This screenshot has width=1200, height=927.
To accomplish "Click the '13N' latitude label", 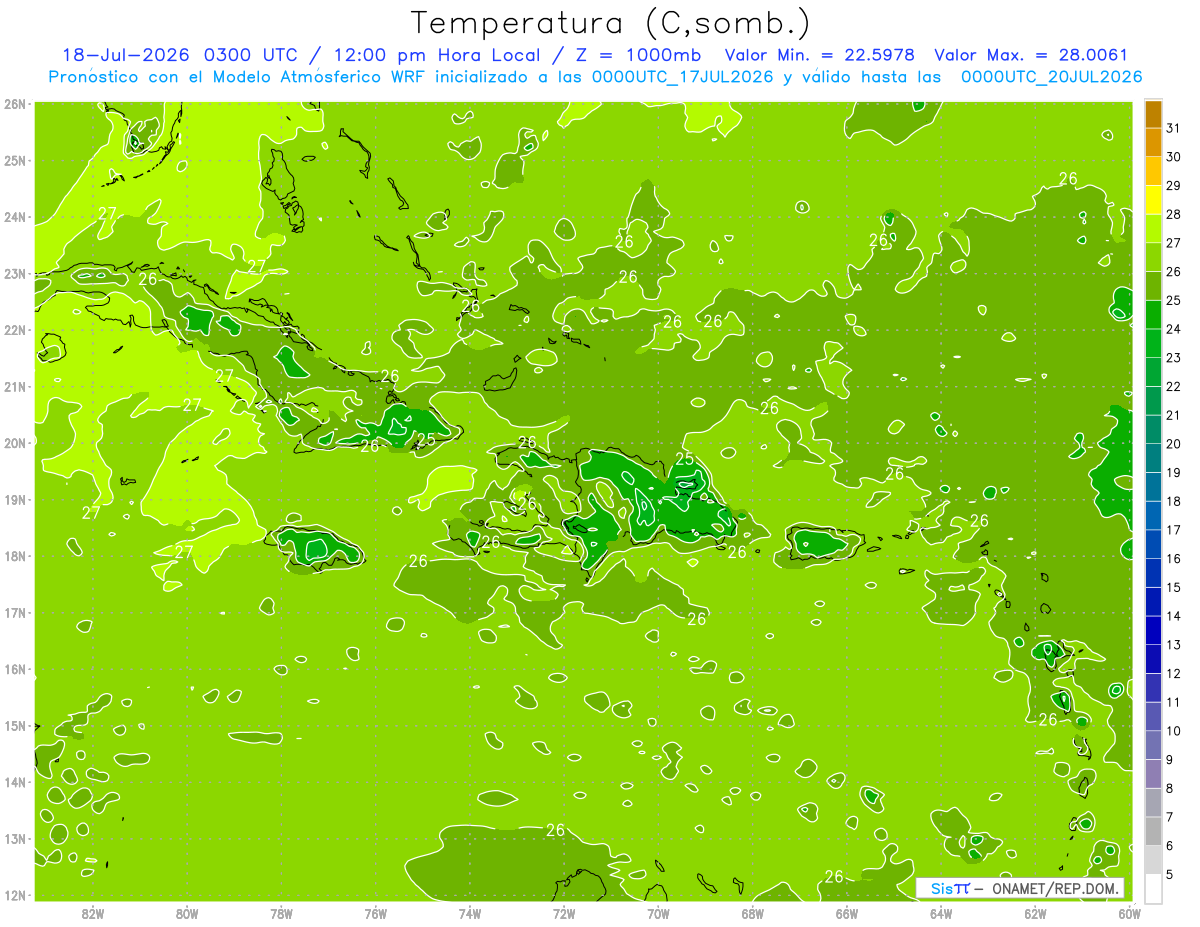I will tap(15, 839).
